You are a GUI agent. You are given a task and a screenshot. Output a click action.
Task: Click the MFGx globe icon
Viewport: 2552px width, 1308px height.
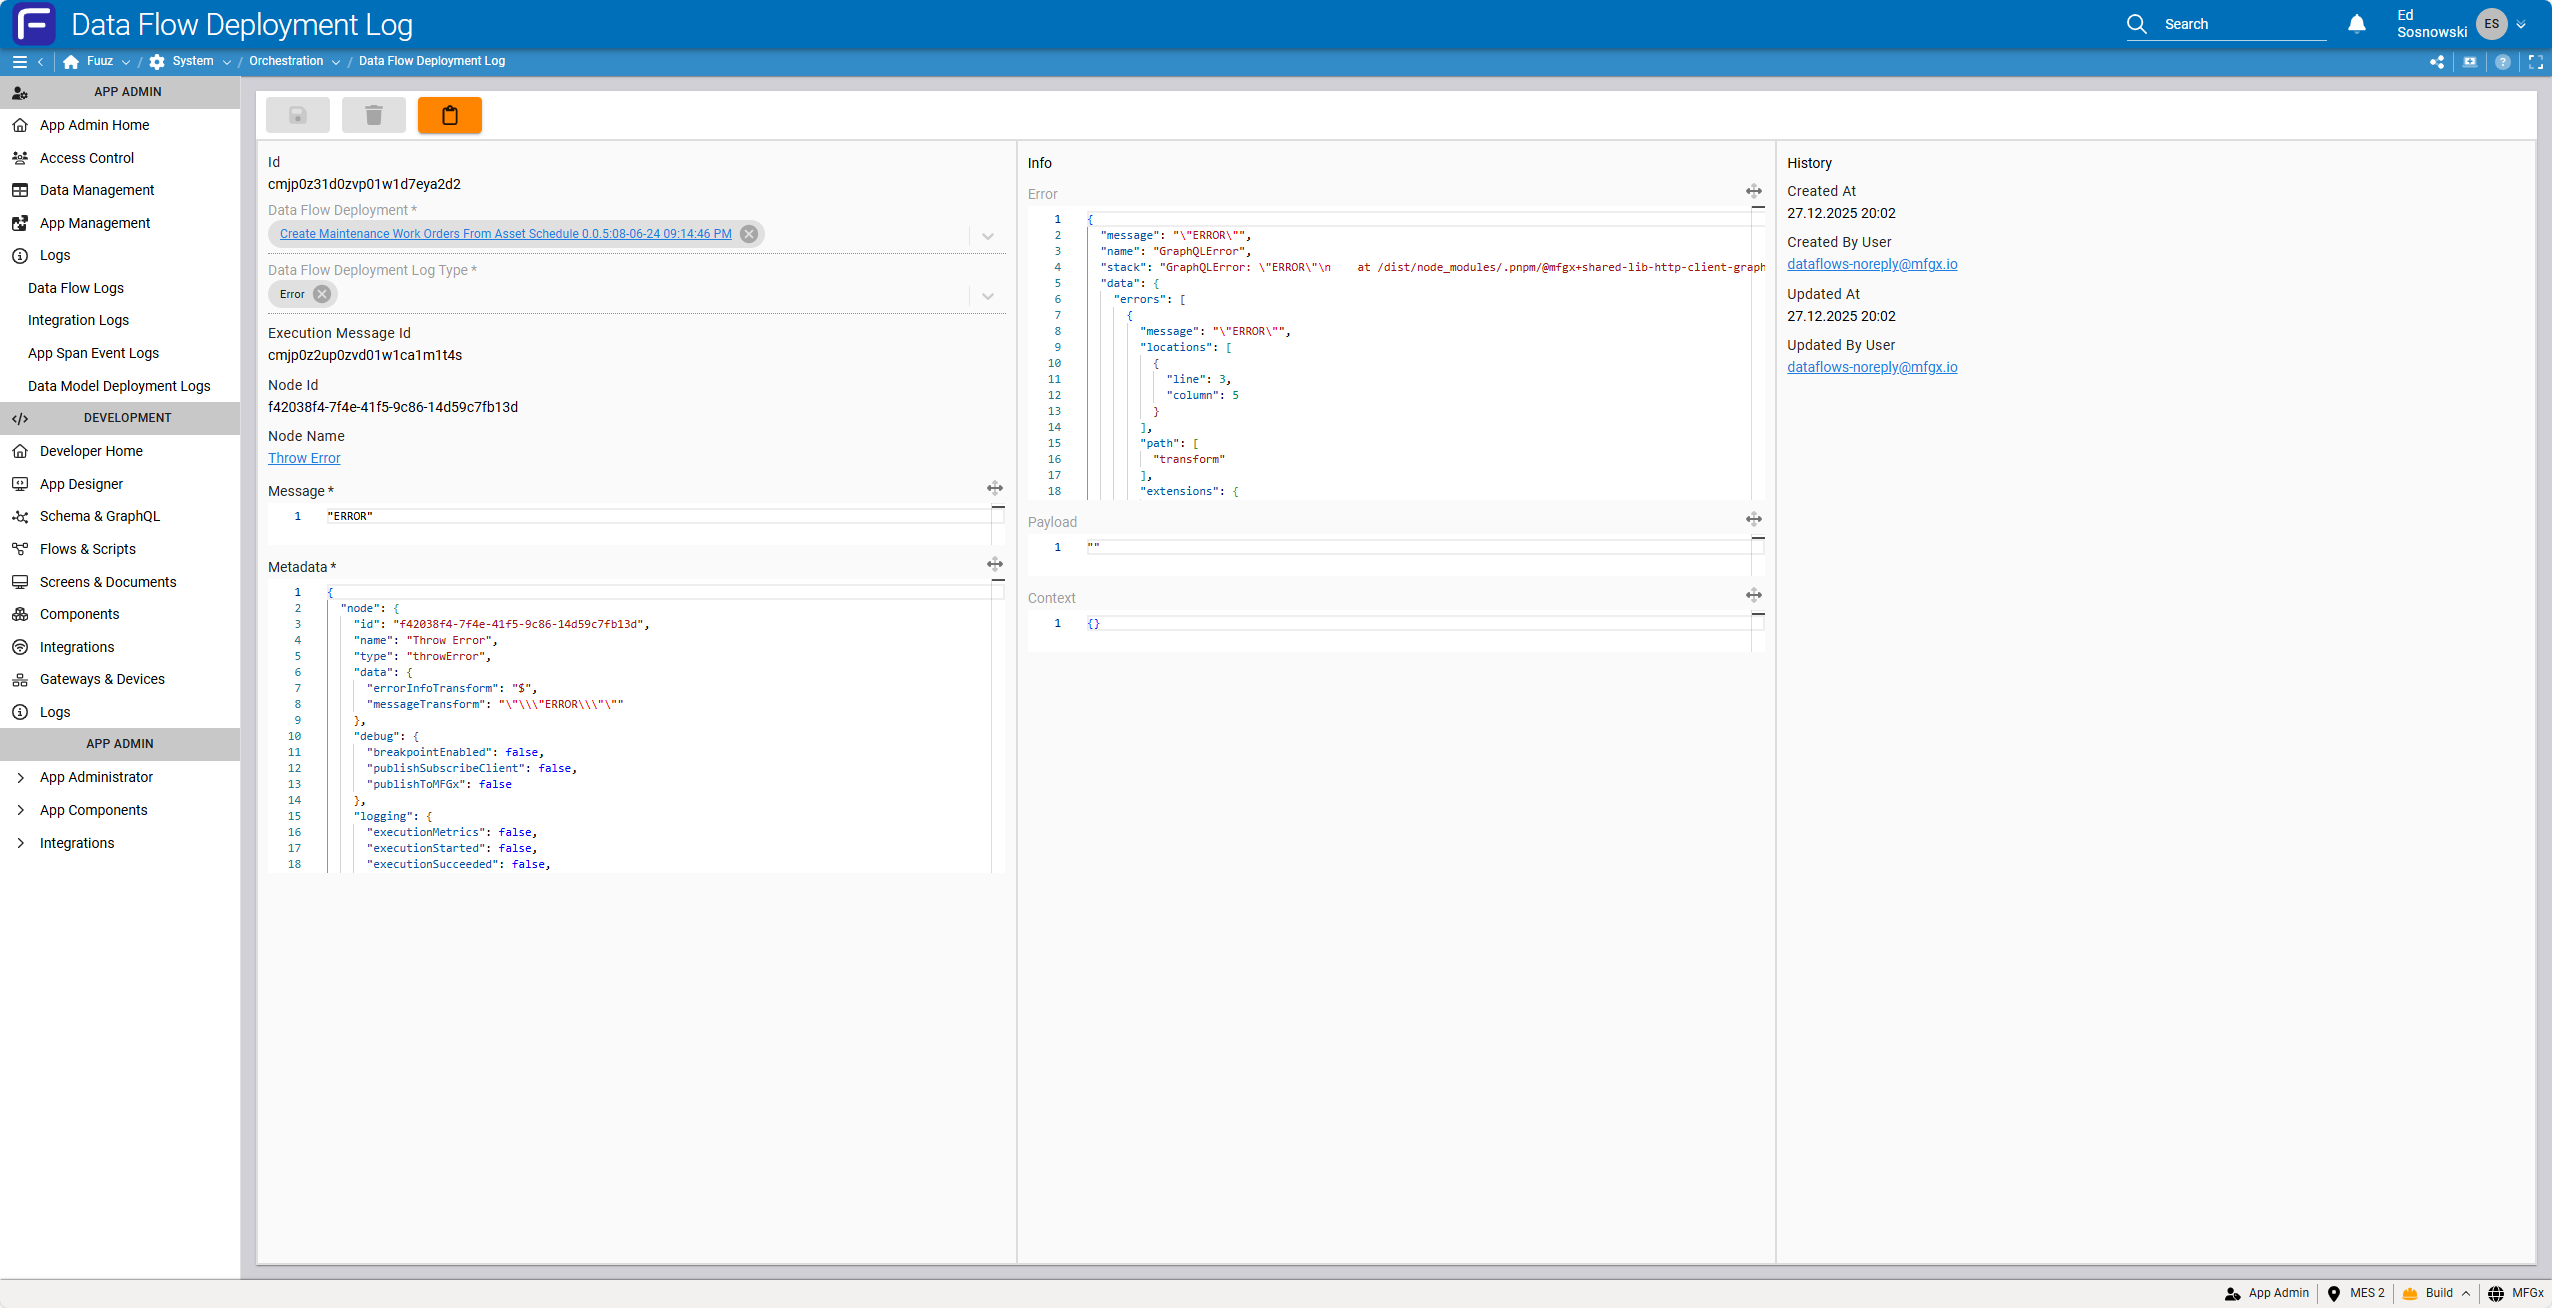2496,1294
